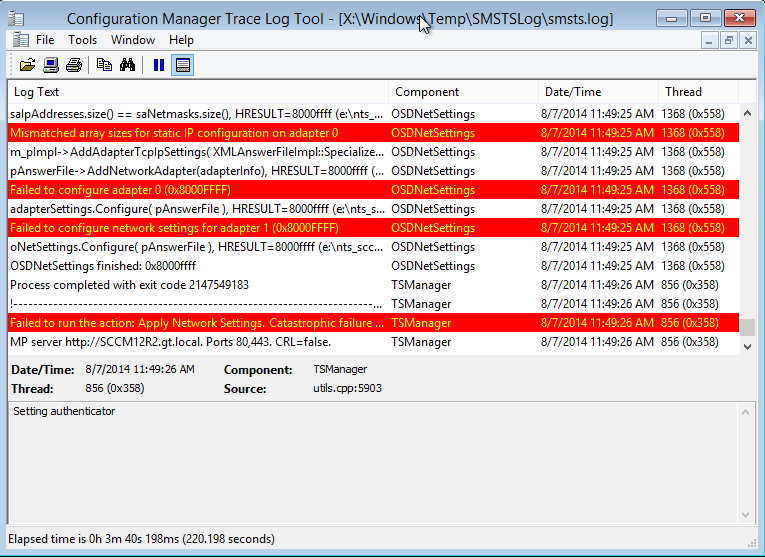Open the Tools menu
The image size is (765, 558).
point(82,40)
